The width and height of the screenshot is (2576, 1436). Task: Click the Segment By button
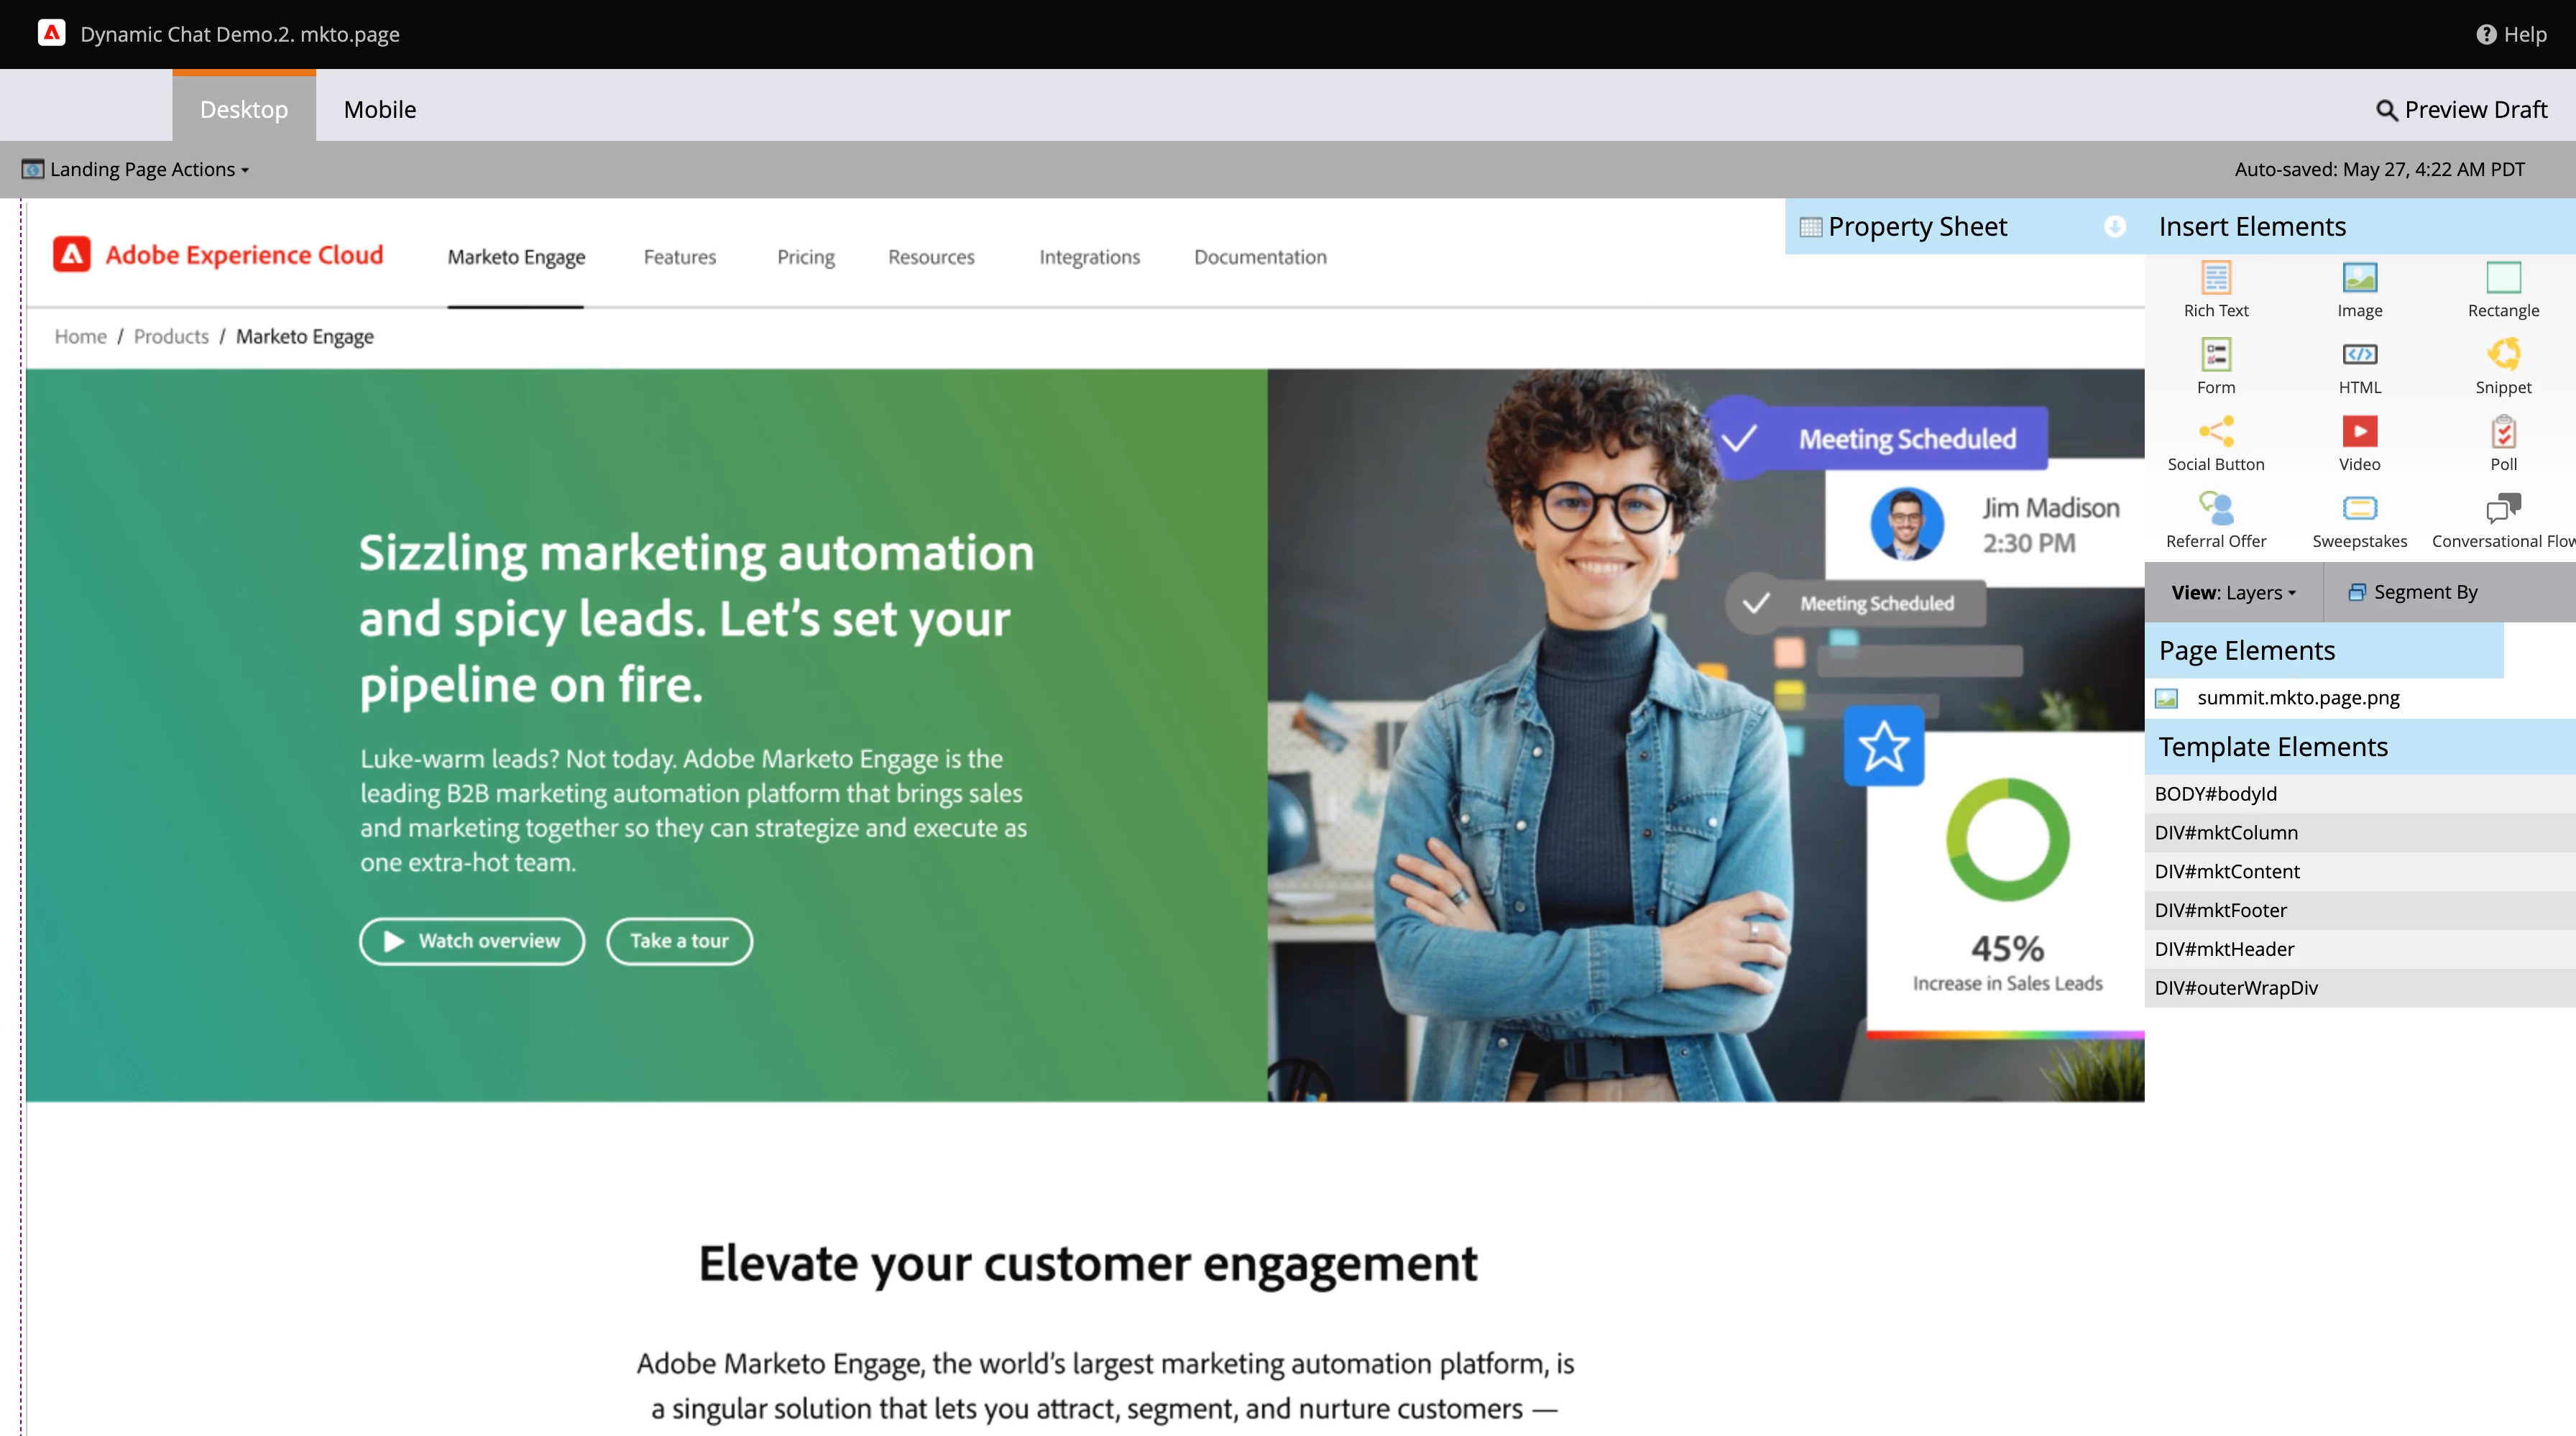pos(2412,592)
